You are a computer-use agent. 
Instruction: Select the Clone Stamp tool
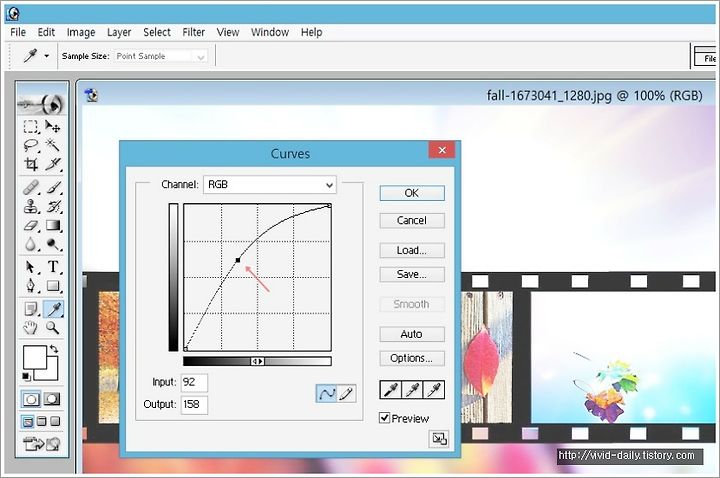[31, 206]
